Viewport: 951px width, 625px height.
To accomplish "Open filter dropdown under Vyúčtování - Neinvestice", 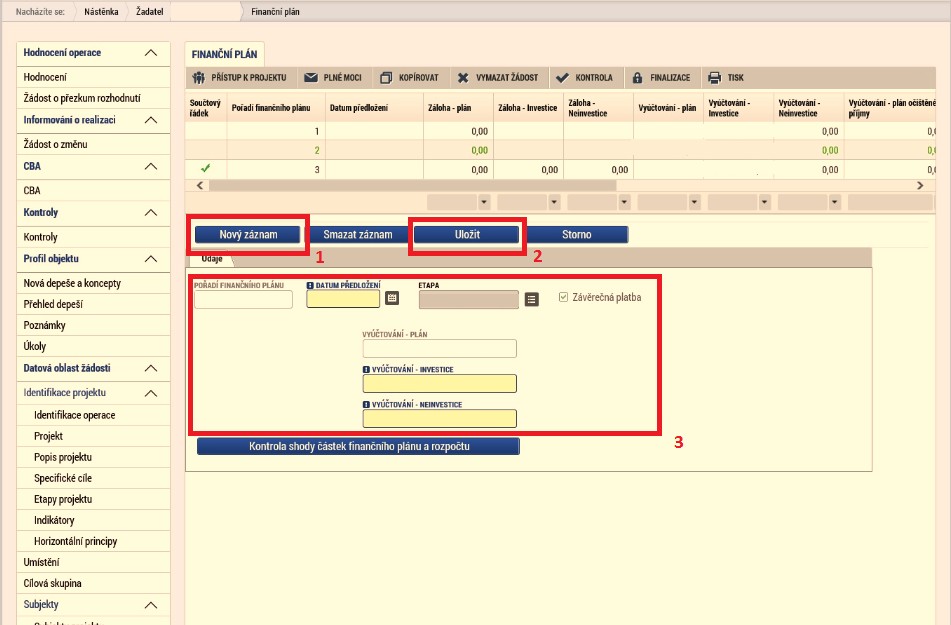I will (x=835, y=202).
